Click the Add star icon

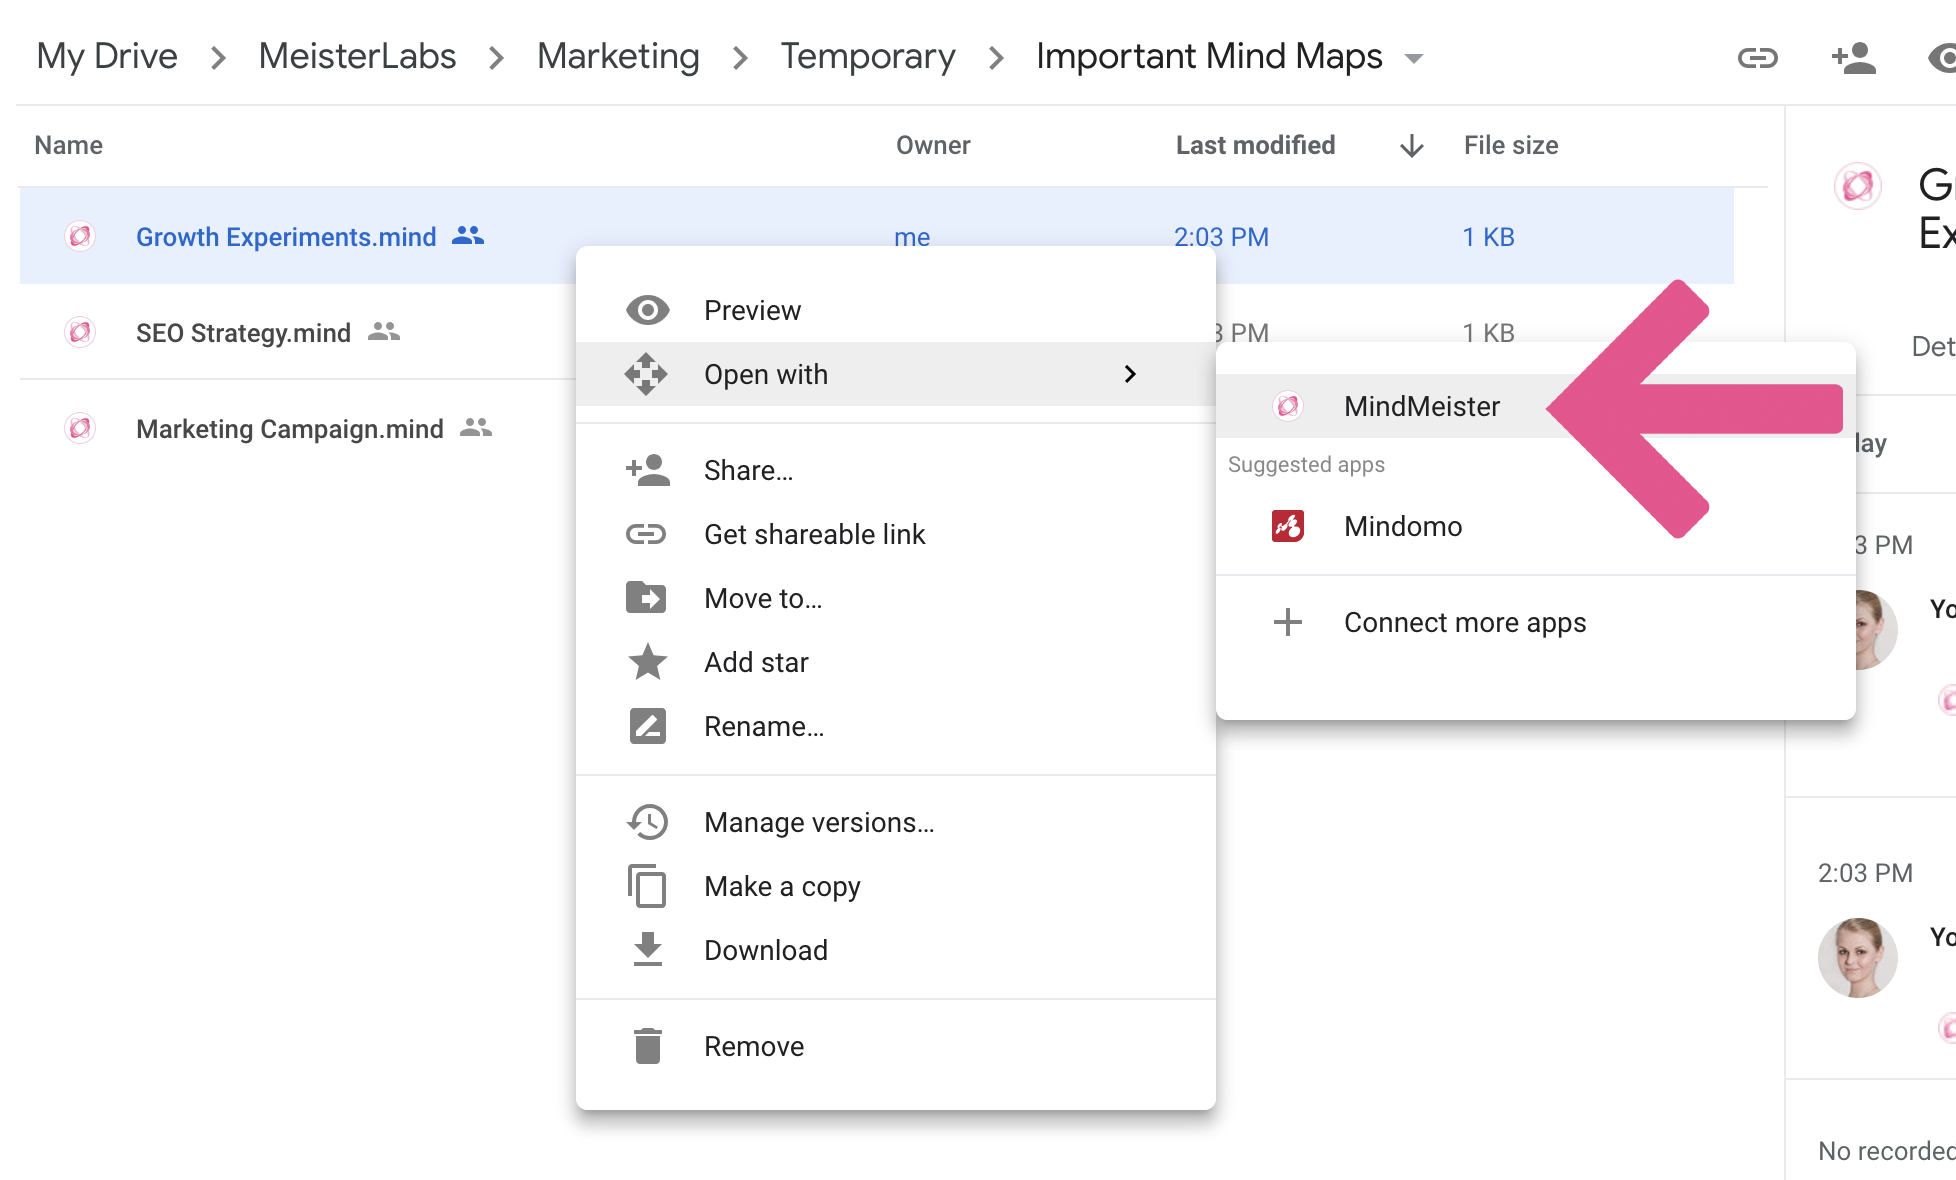[x=647, y=662]
